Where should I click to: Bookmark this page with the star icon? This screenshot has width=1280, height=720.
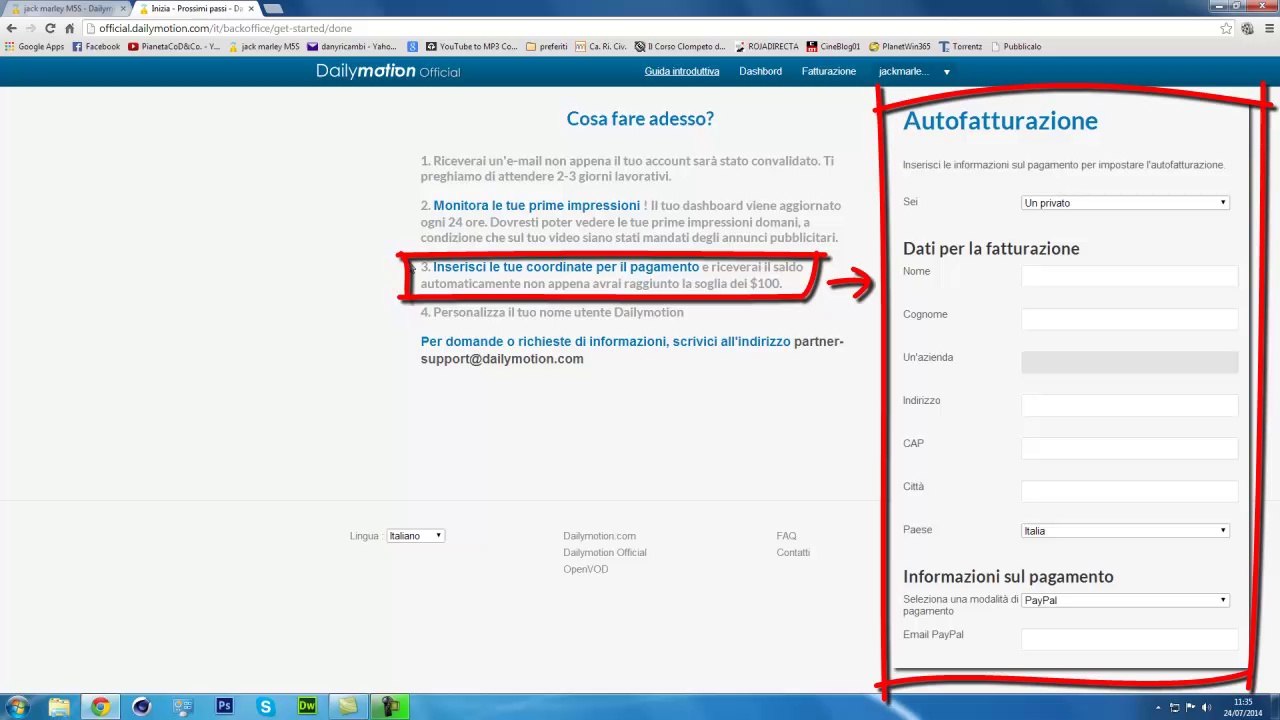[x=1226, y=28]
